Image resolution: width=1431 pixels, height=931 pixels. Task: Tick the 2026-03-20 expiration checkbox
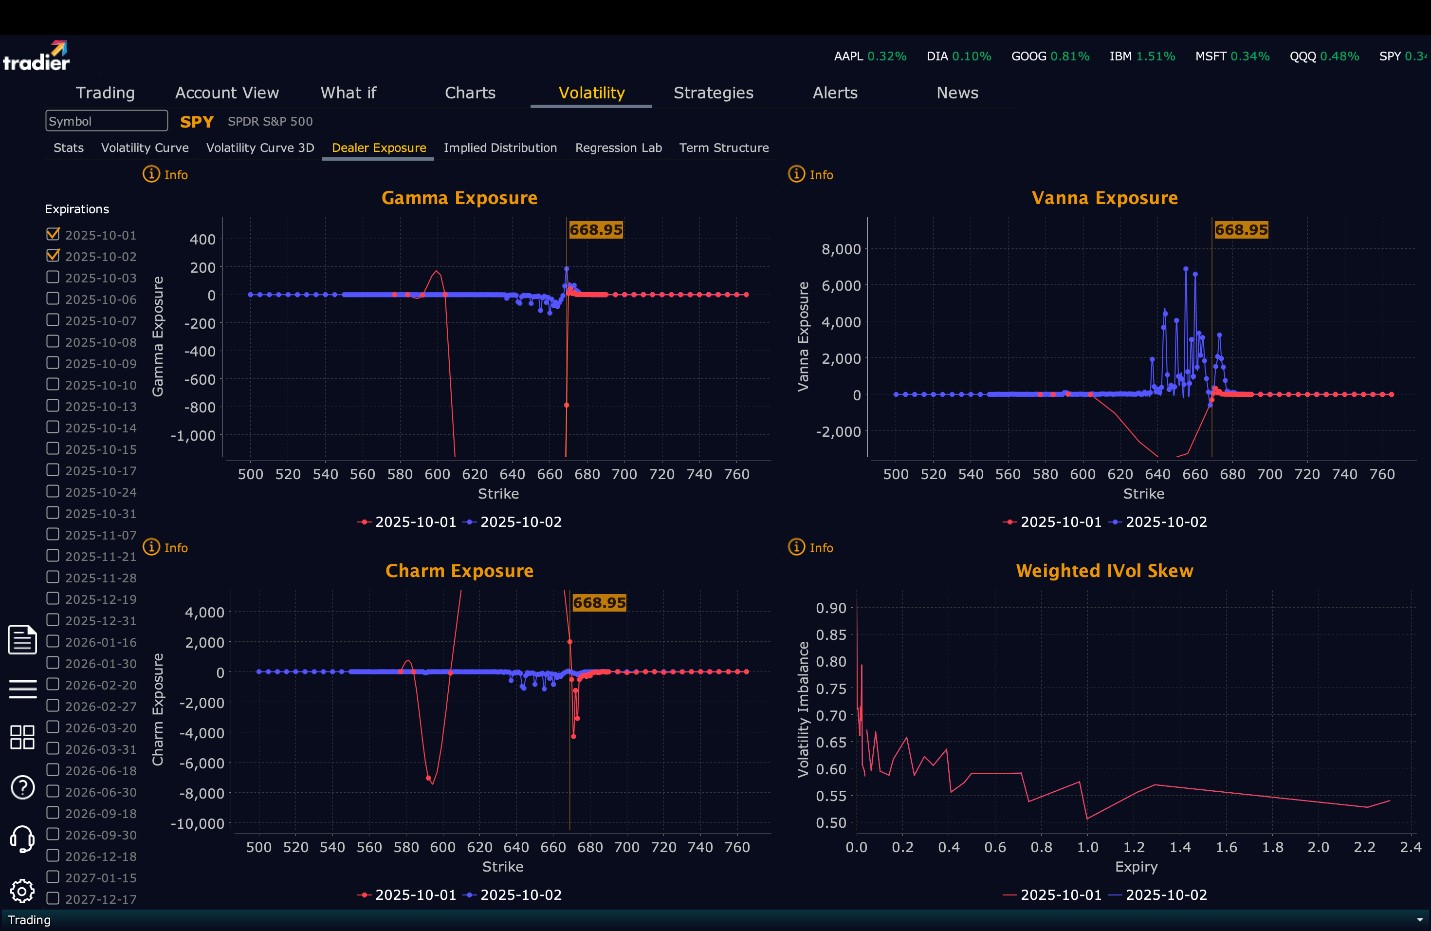pyautogui.click(x=53, y=727)
